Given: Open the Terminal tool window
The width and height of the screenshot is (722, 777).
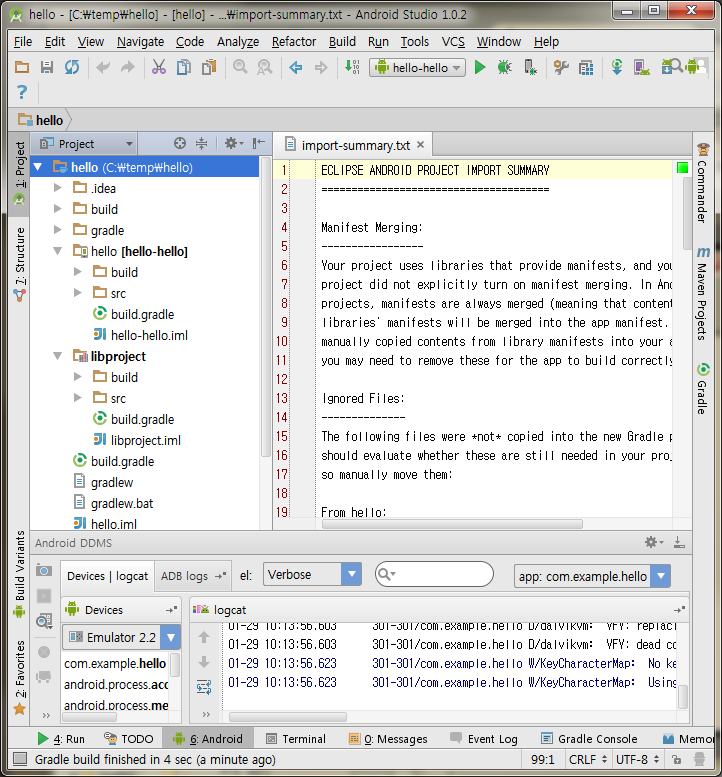Looking at the screenshot, I should pyautogui.click(x=296, y=739).
